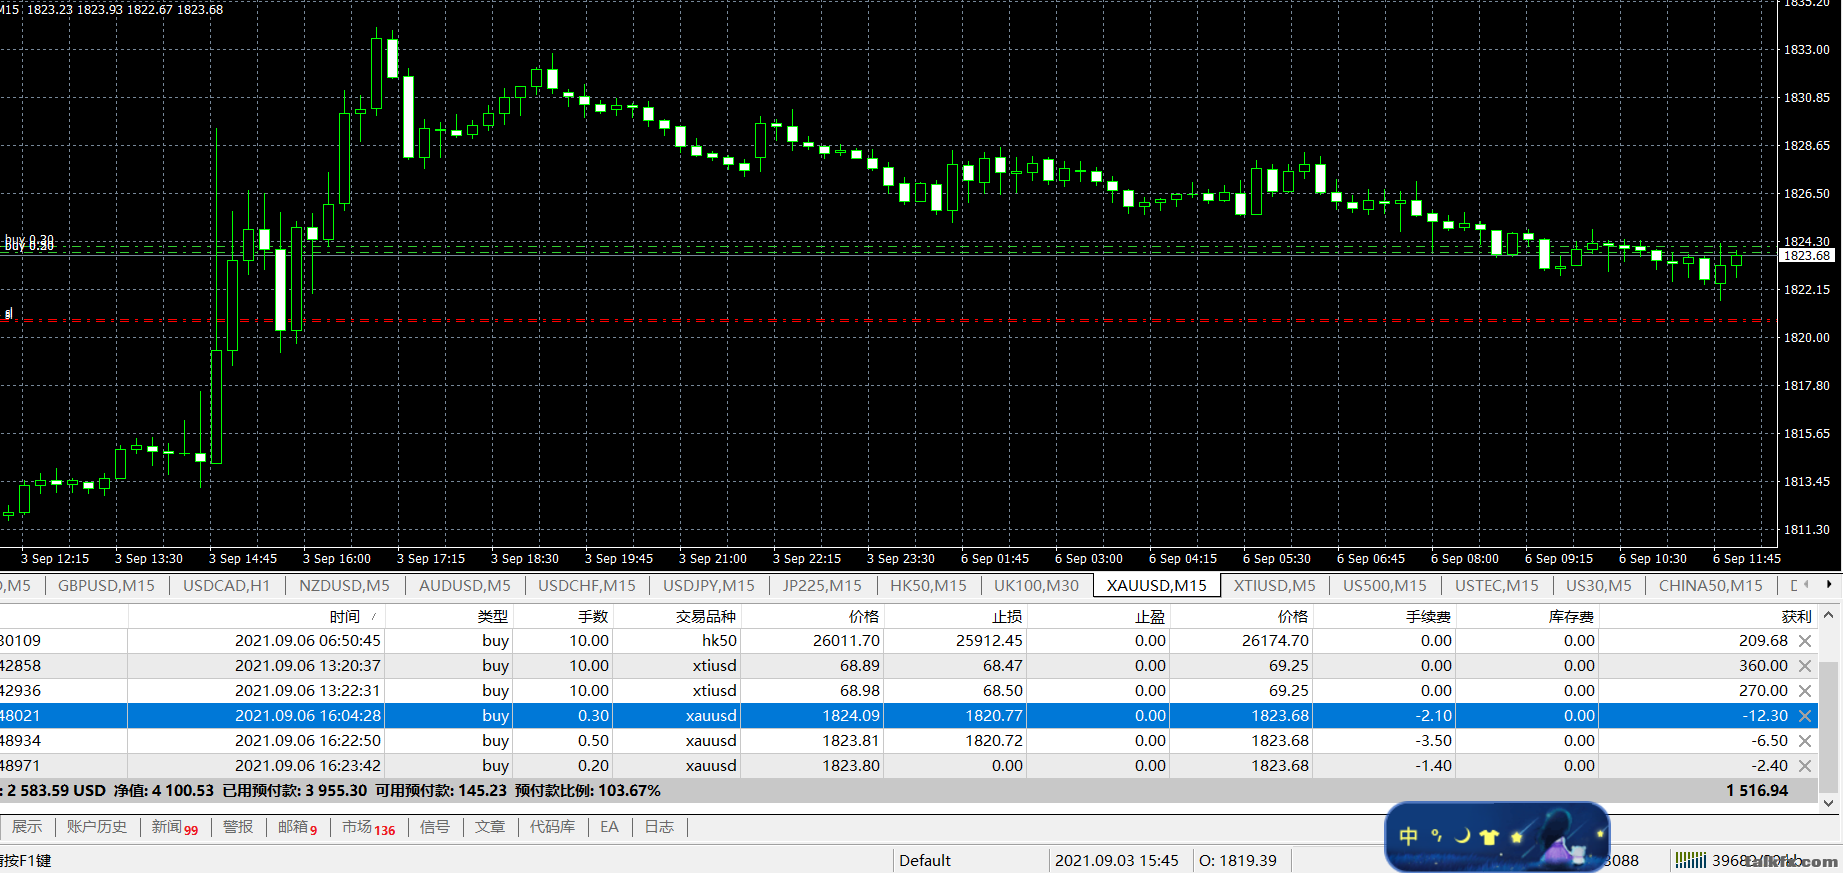Switch to the US30,M5 chart tab
Image resolution: width=1843 pixels, height=873 pixels.
[x=1598, y=586]
